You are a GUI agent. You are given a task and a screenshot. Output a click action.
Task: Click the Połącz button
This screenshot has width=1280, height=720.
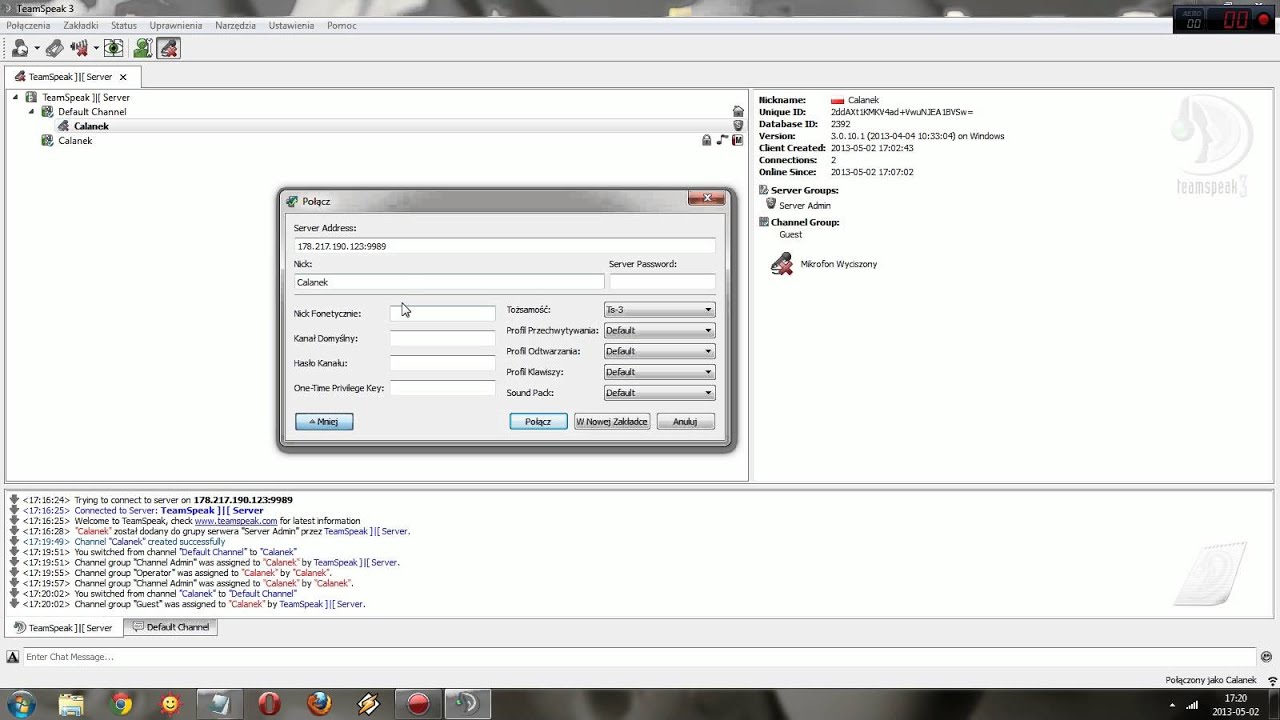point(538,422)
